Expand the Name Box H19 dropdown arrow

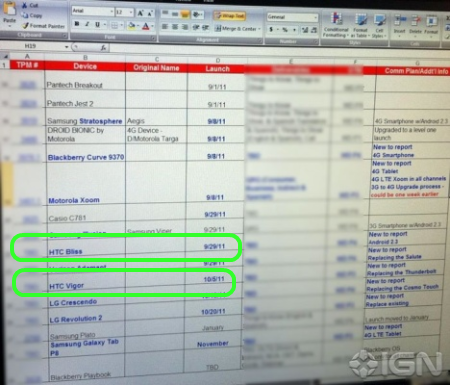click(66, 47)
